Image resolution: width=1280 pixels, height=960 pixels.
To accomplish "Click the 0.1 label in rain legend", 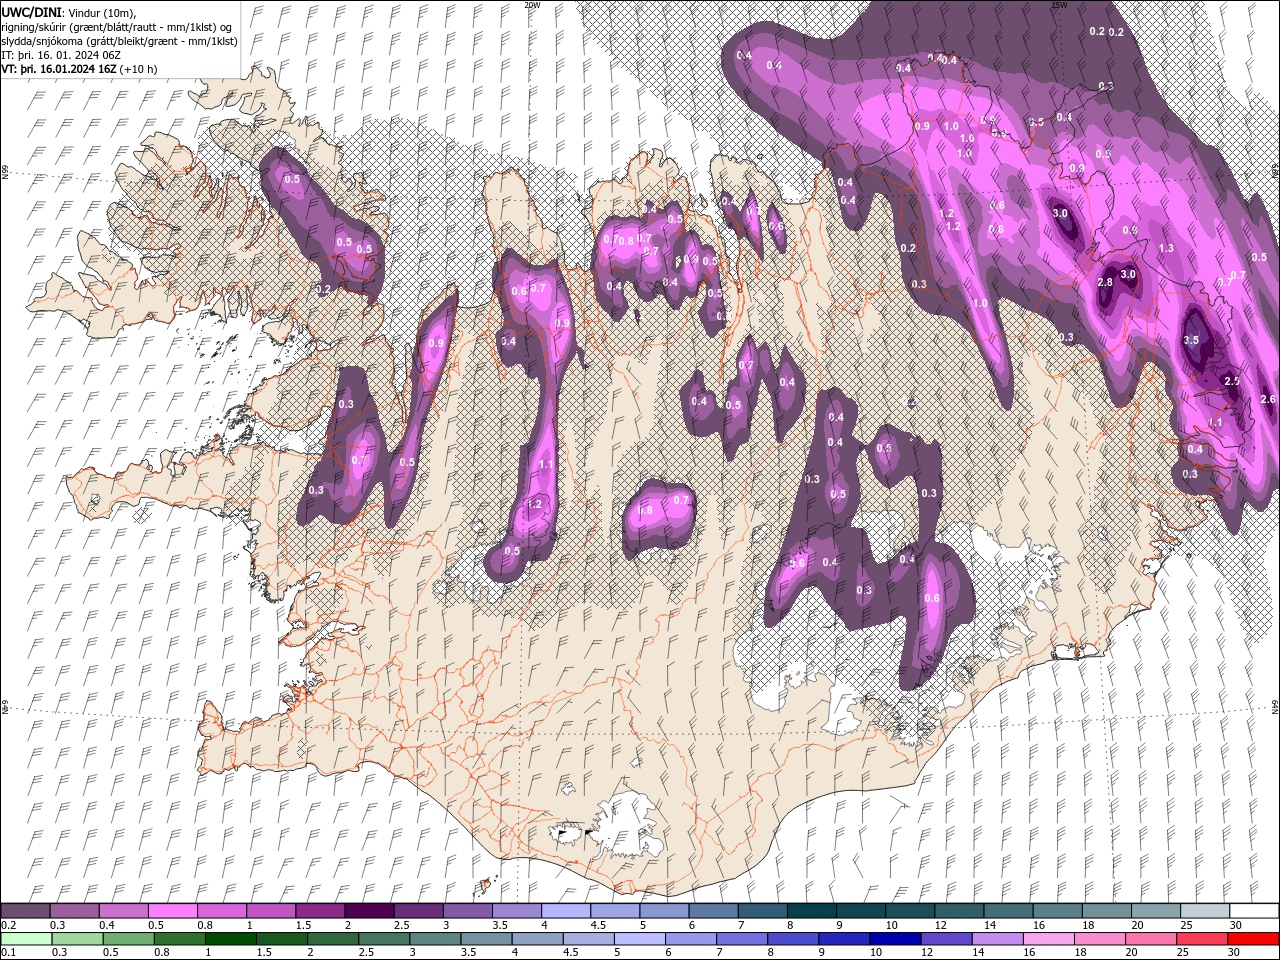I will [8, 953].
